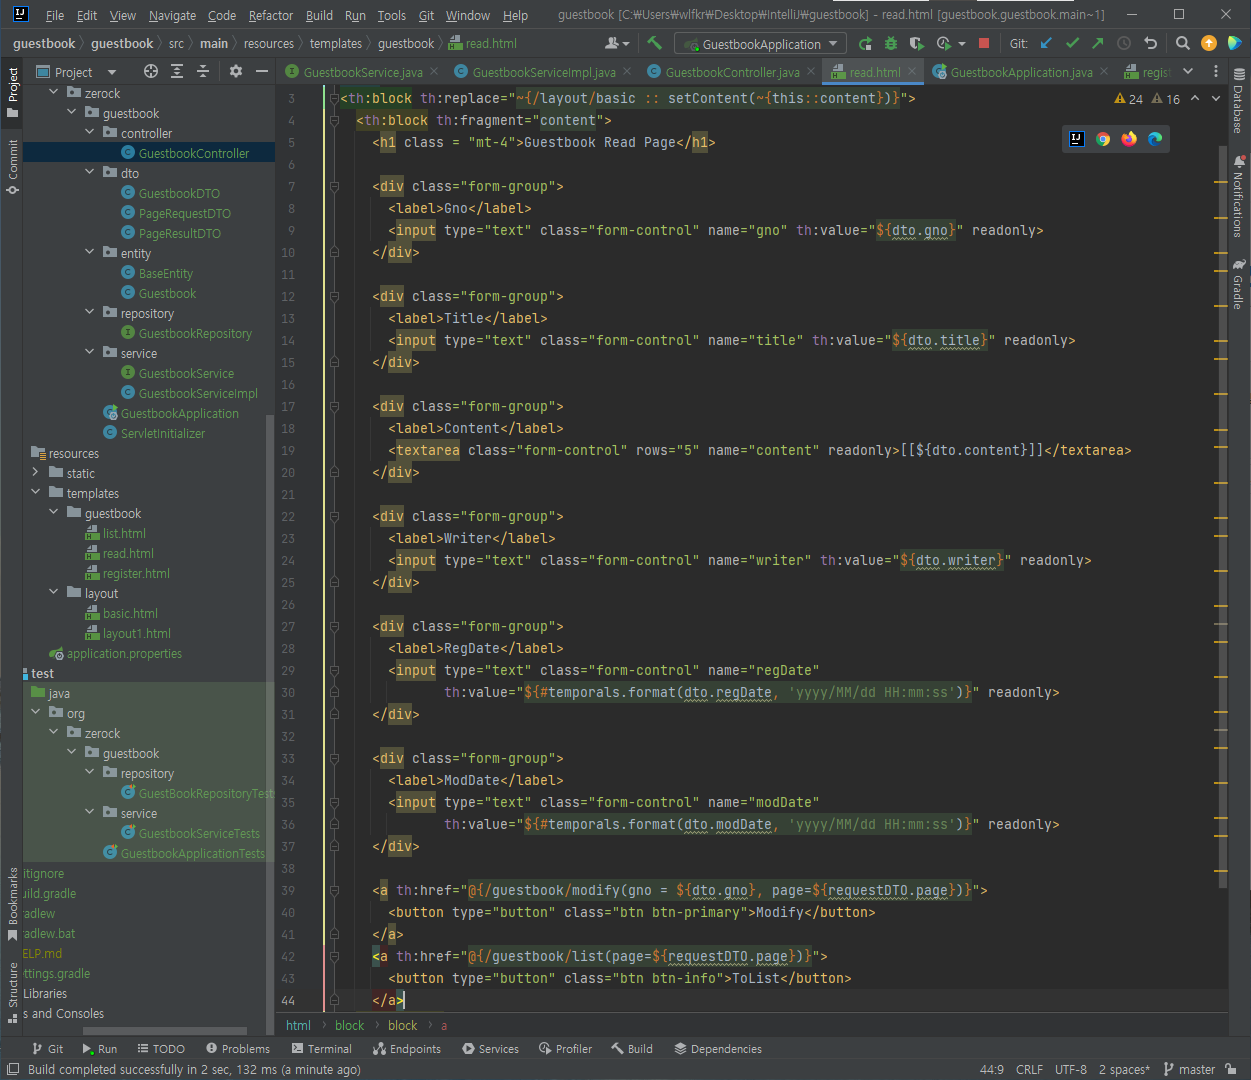Click Collapse All in Project panel
Image resolution: width=1251 pixels, height=1080 pixels.
(x=203, y=71)
